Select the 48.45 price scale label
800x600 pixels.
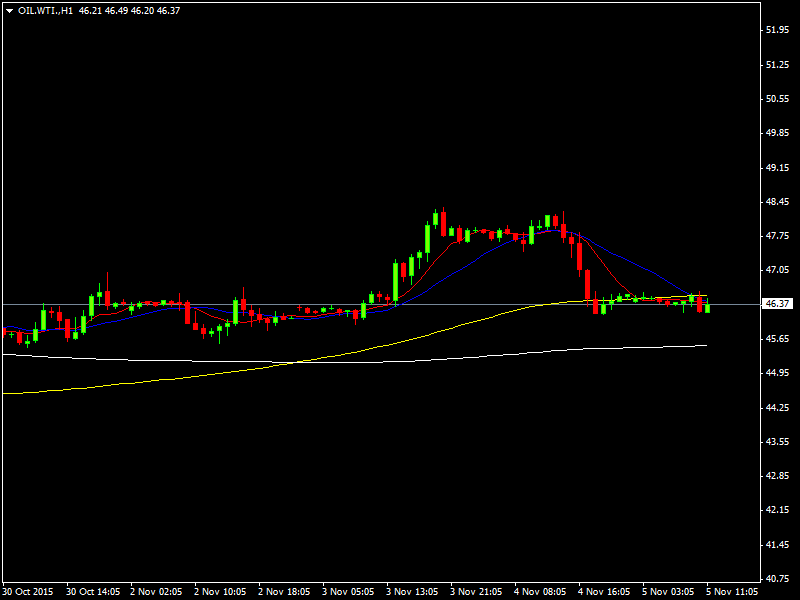(777, 202)
